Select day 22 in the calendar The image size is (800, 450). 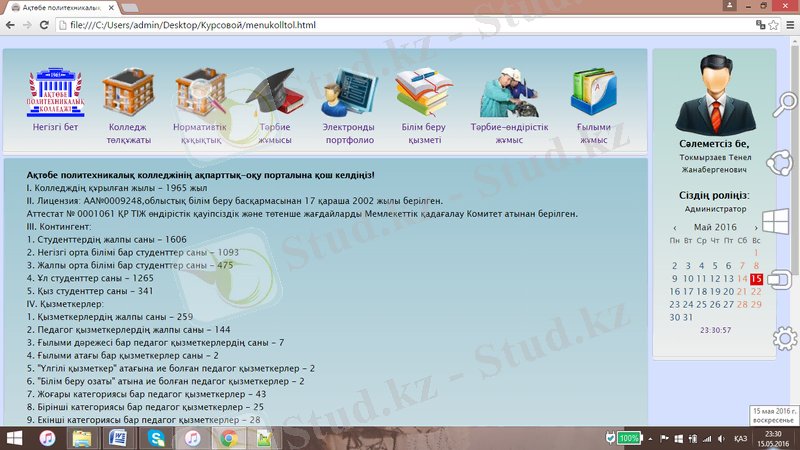[x=756, y=292]
